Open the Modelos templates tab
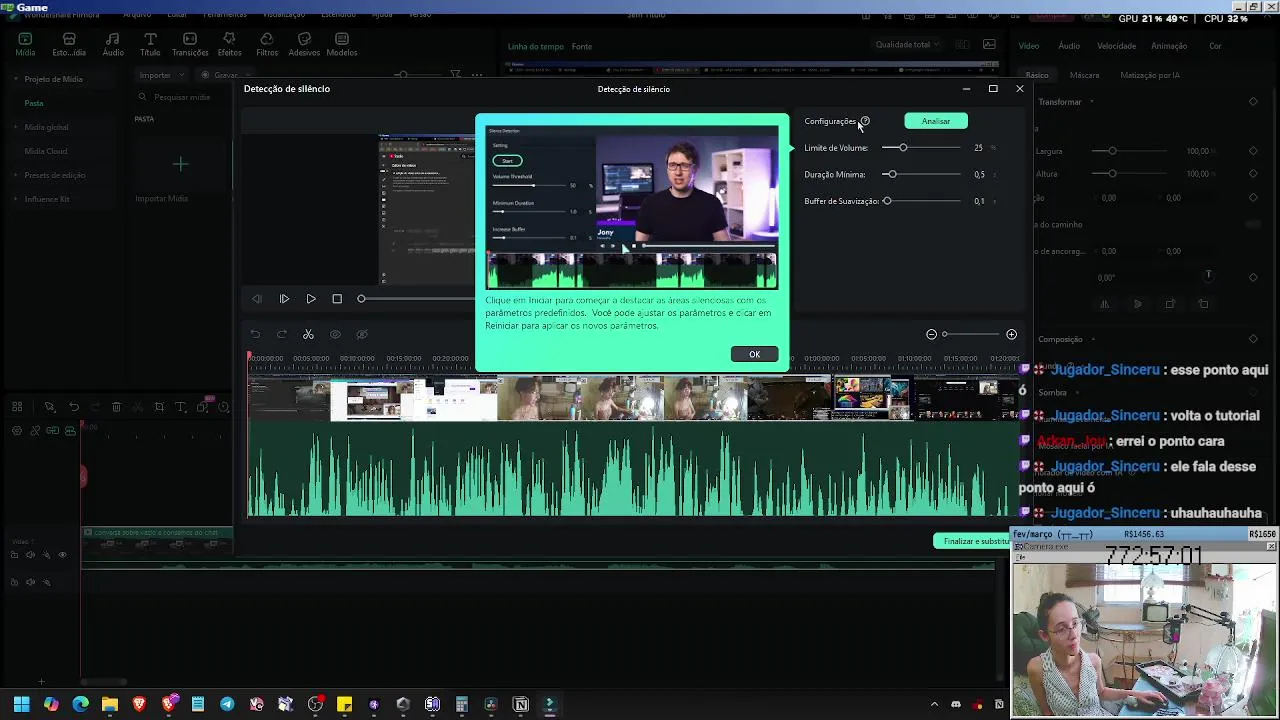 pyautogui.click(x=342, y=44)
